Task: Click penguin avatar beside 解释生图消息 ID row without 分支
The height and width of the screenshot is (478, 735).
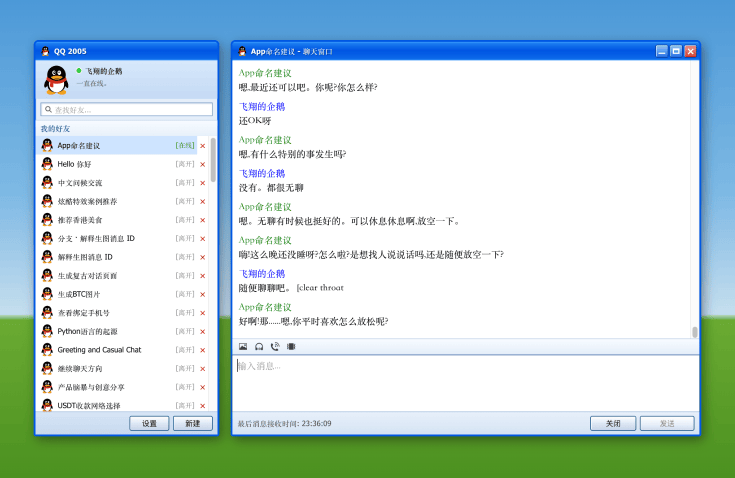Action: pos(47,257)
